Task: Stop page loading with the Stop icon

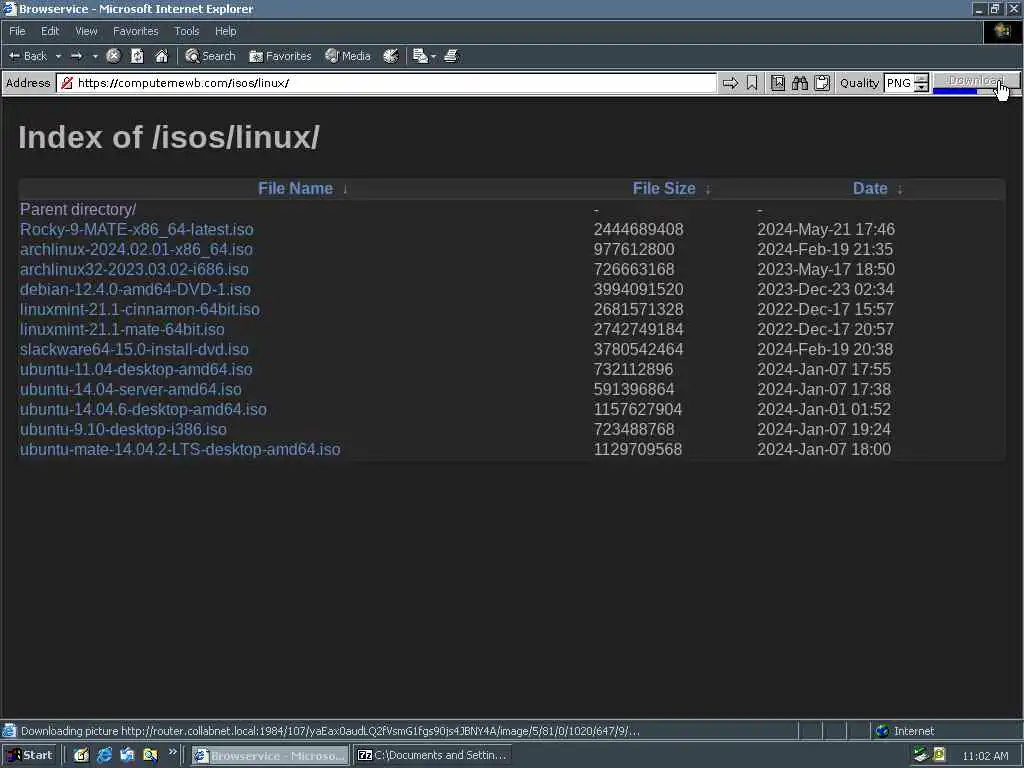Action: pyautogui.click(x=114, y=56)
